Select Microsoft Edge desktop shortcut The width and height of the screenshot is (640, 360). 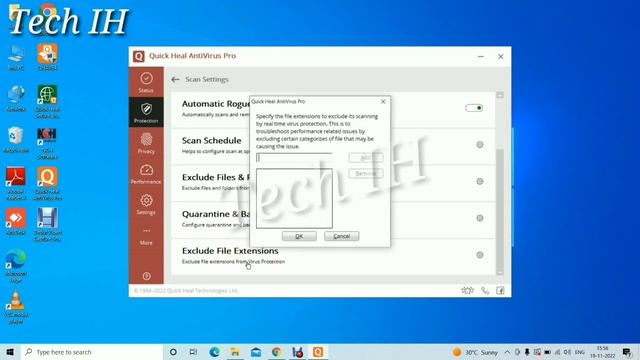16,266
